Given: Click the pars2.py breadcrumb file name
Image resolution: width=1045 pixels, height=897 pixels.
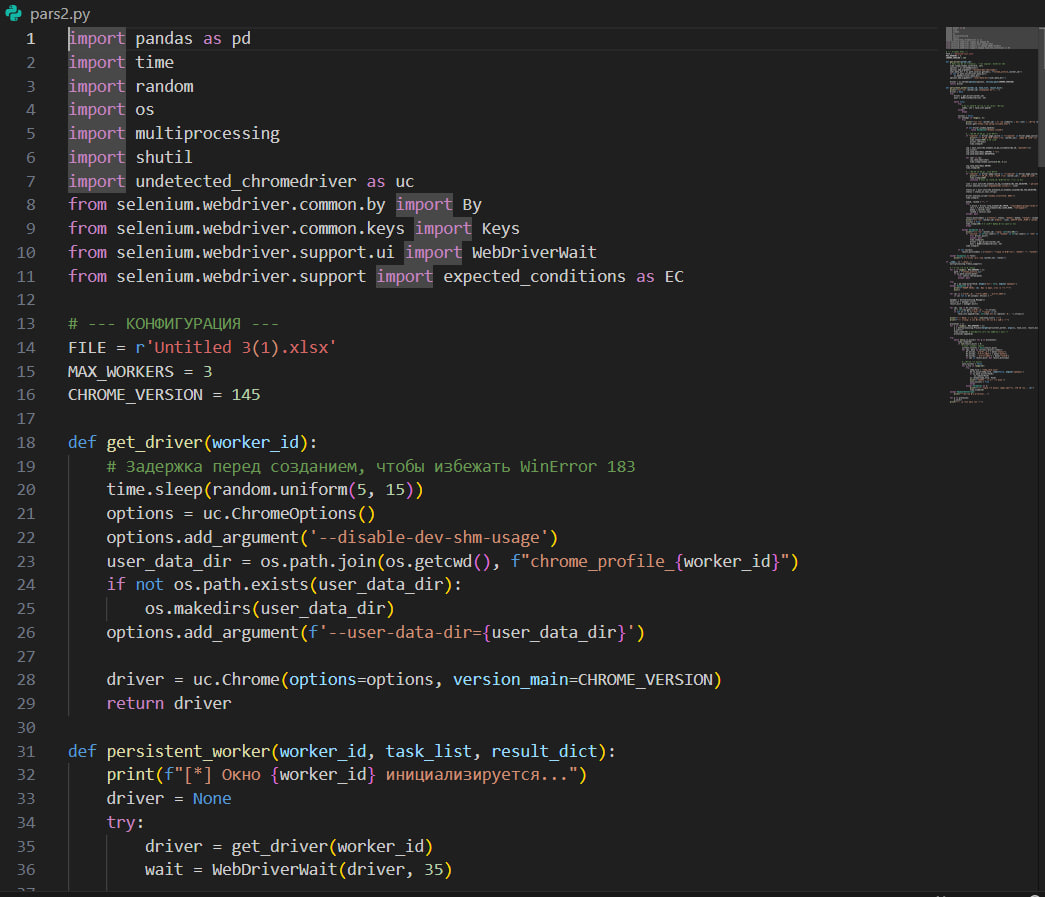Looking at the screenshot, I should pos(60,14).
